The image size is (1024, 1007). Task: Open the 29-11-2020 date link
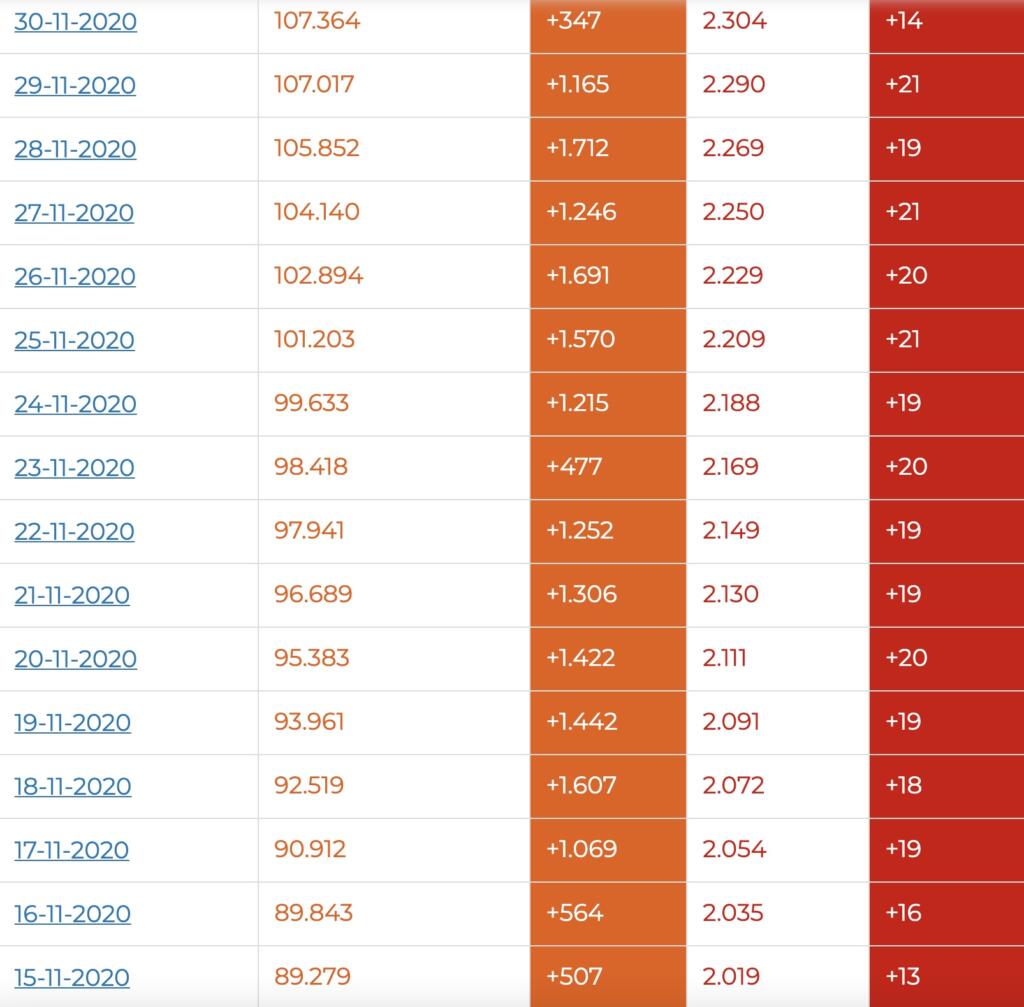pyautogui.click(x=75, y=85)
